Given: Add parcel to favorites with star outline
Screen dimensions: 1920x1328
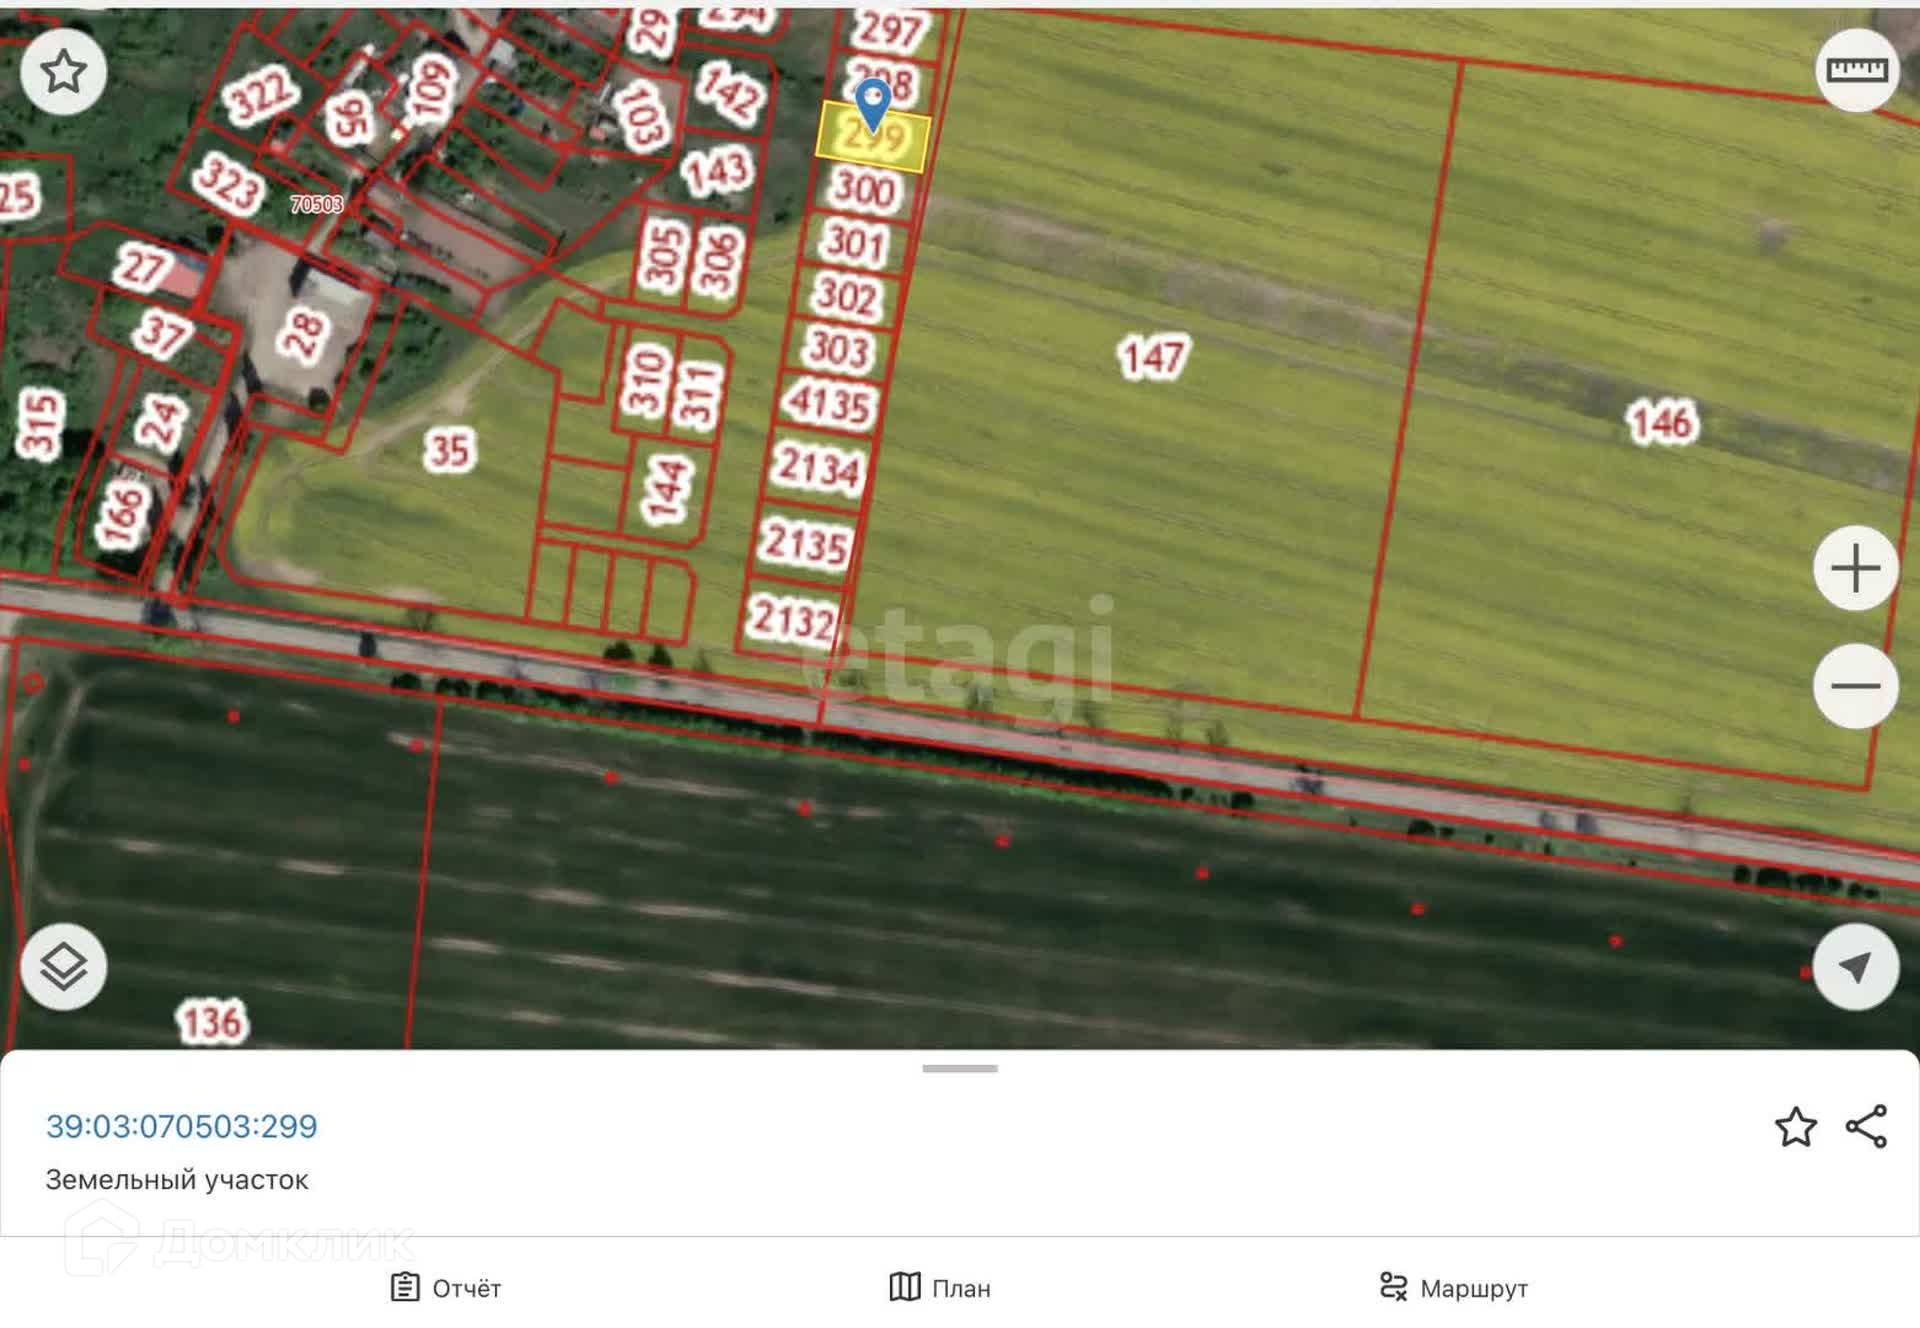Looking at the screenshot, I should (x=1795, y=1127).
